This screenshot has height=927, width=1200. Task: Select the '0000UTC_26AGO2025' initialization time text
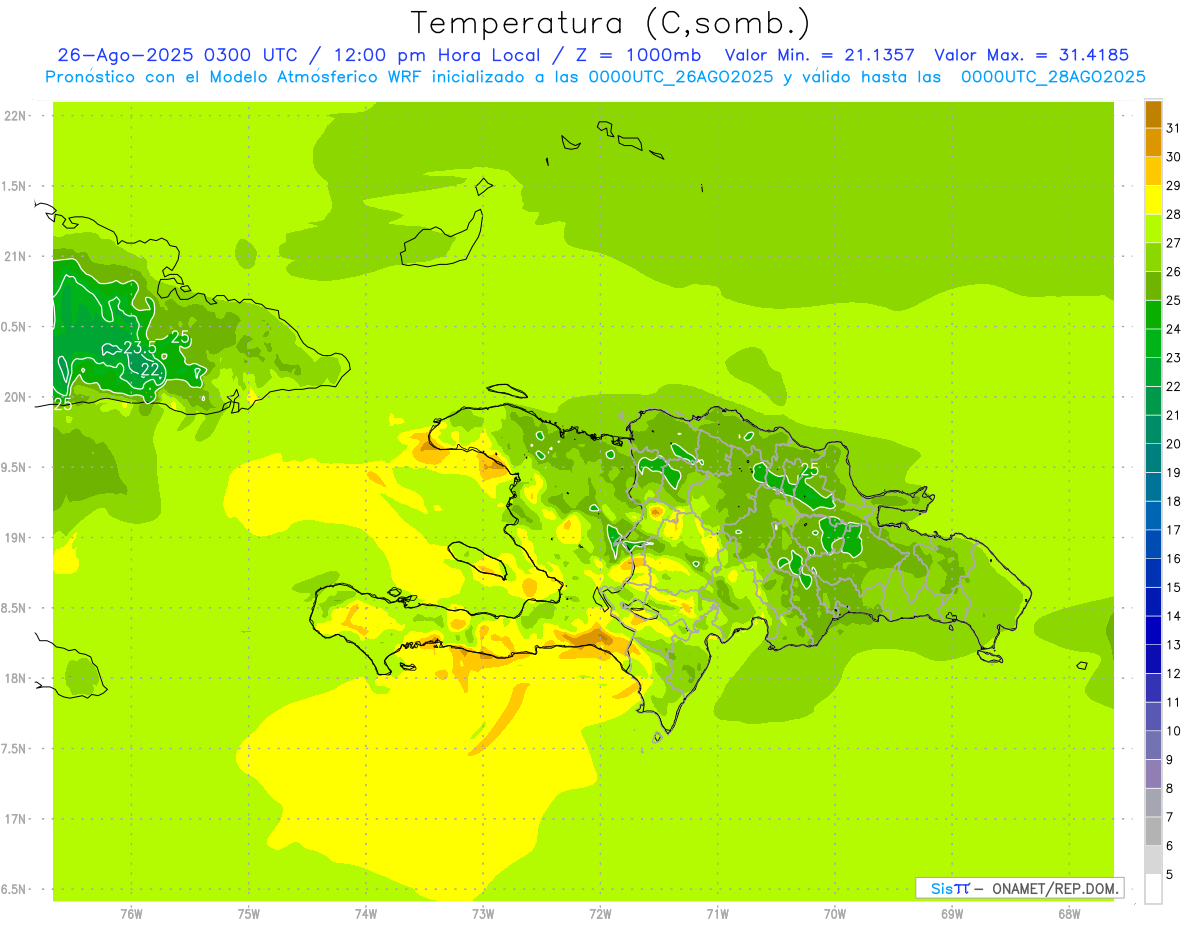click(682, 77)
